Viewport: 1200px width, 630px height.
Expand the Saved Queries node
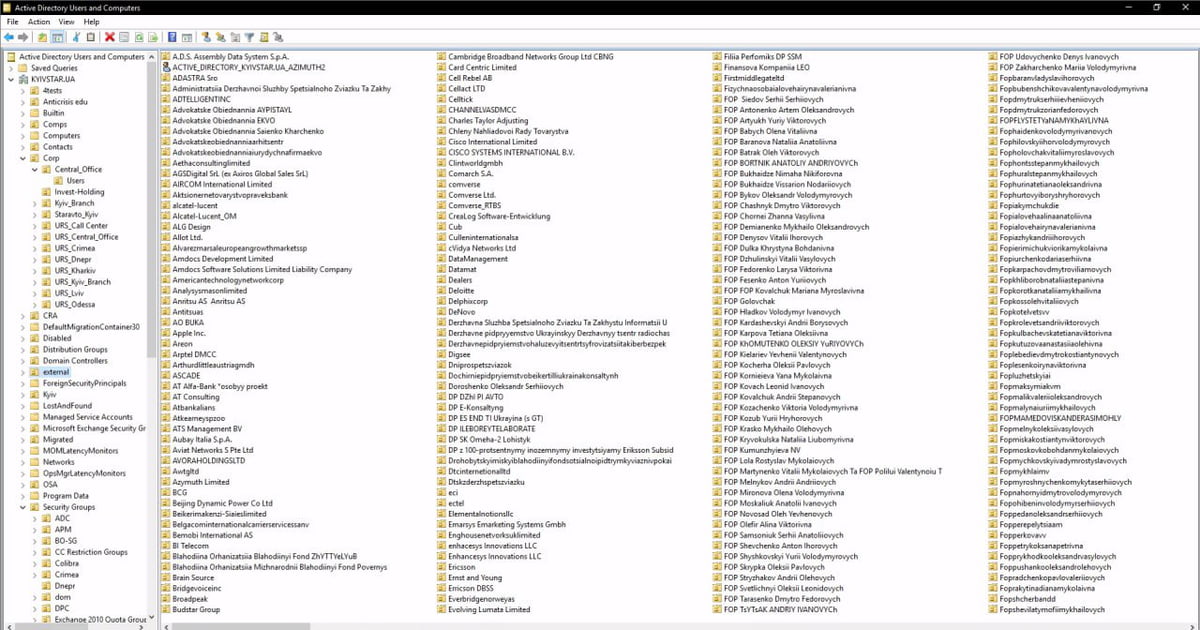coord(12,68)
